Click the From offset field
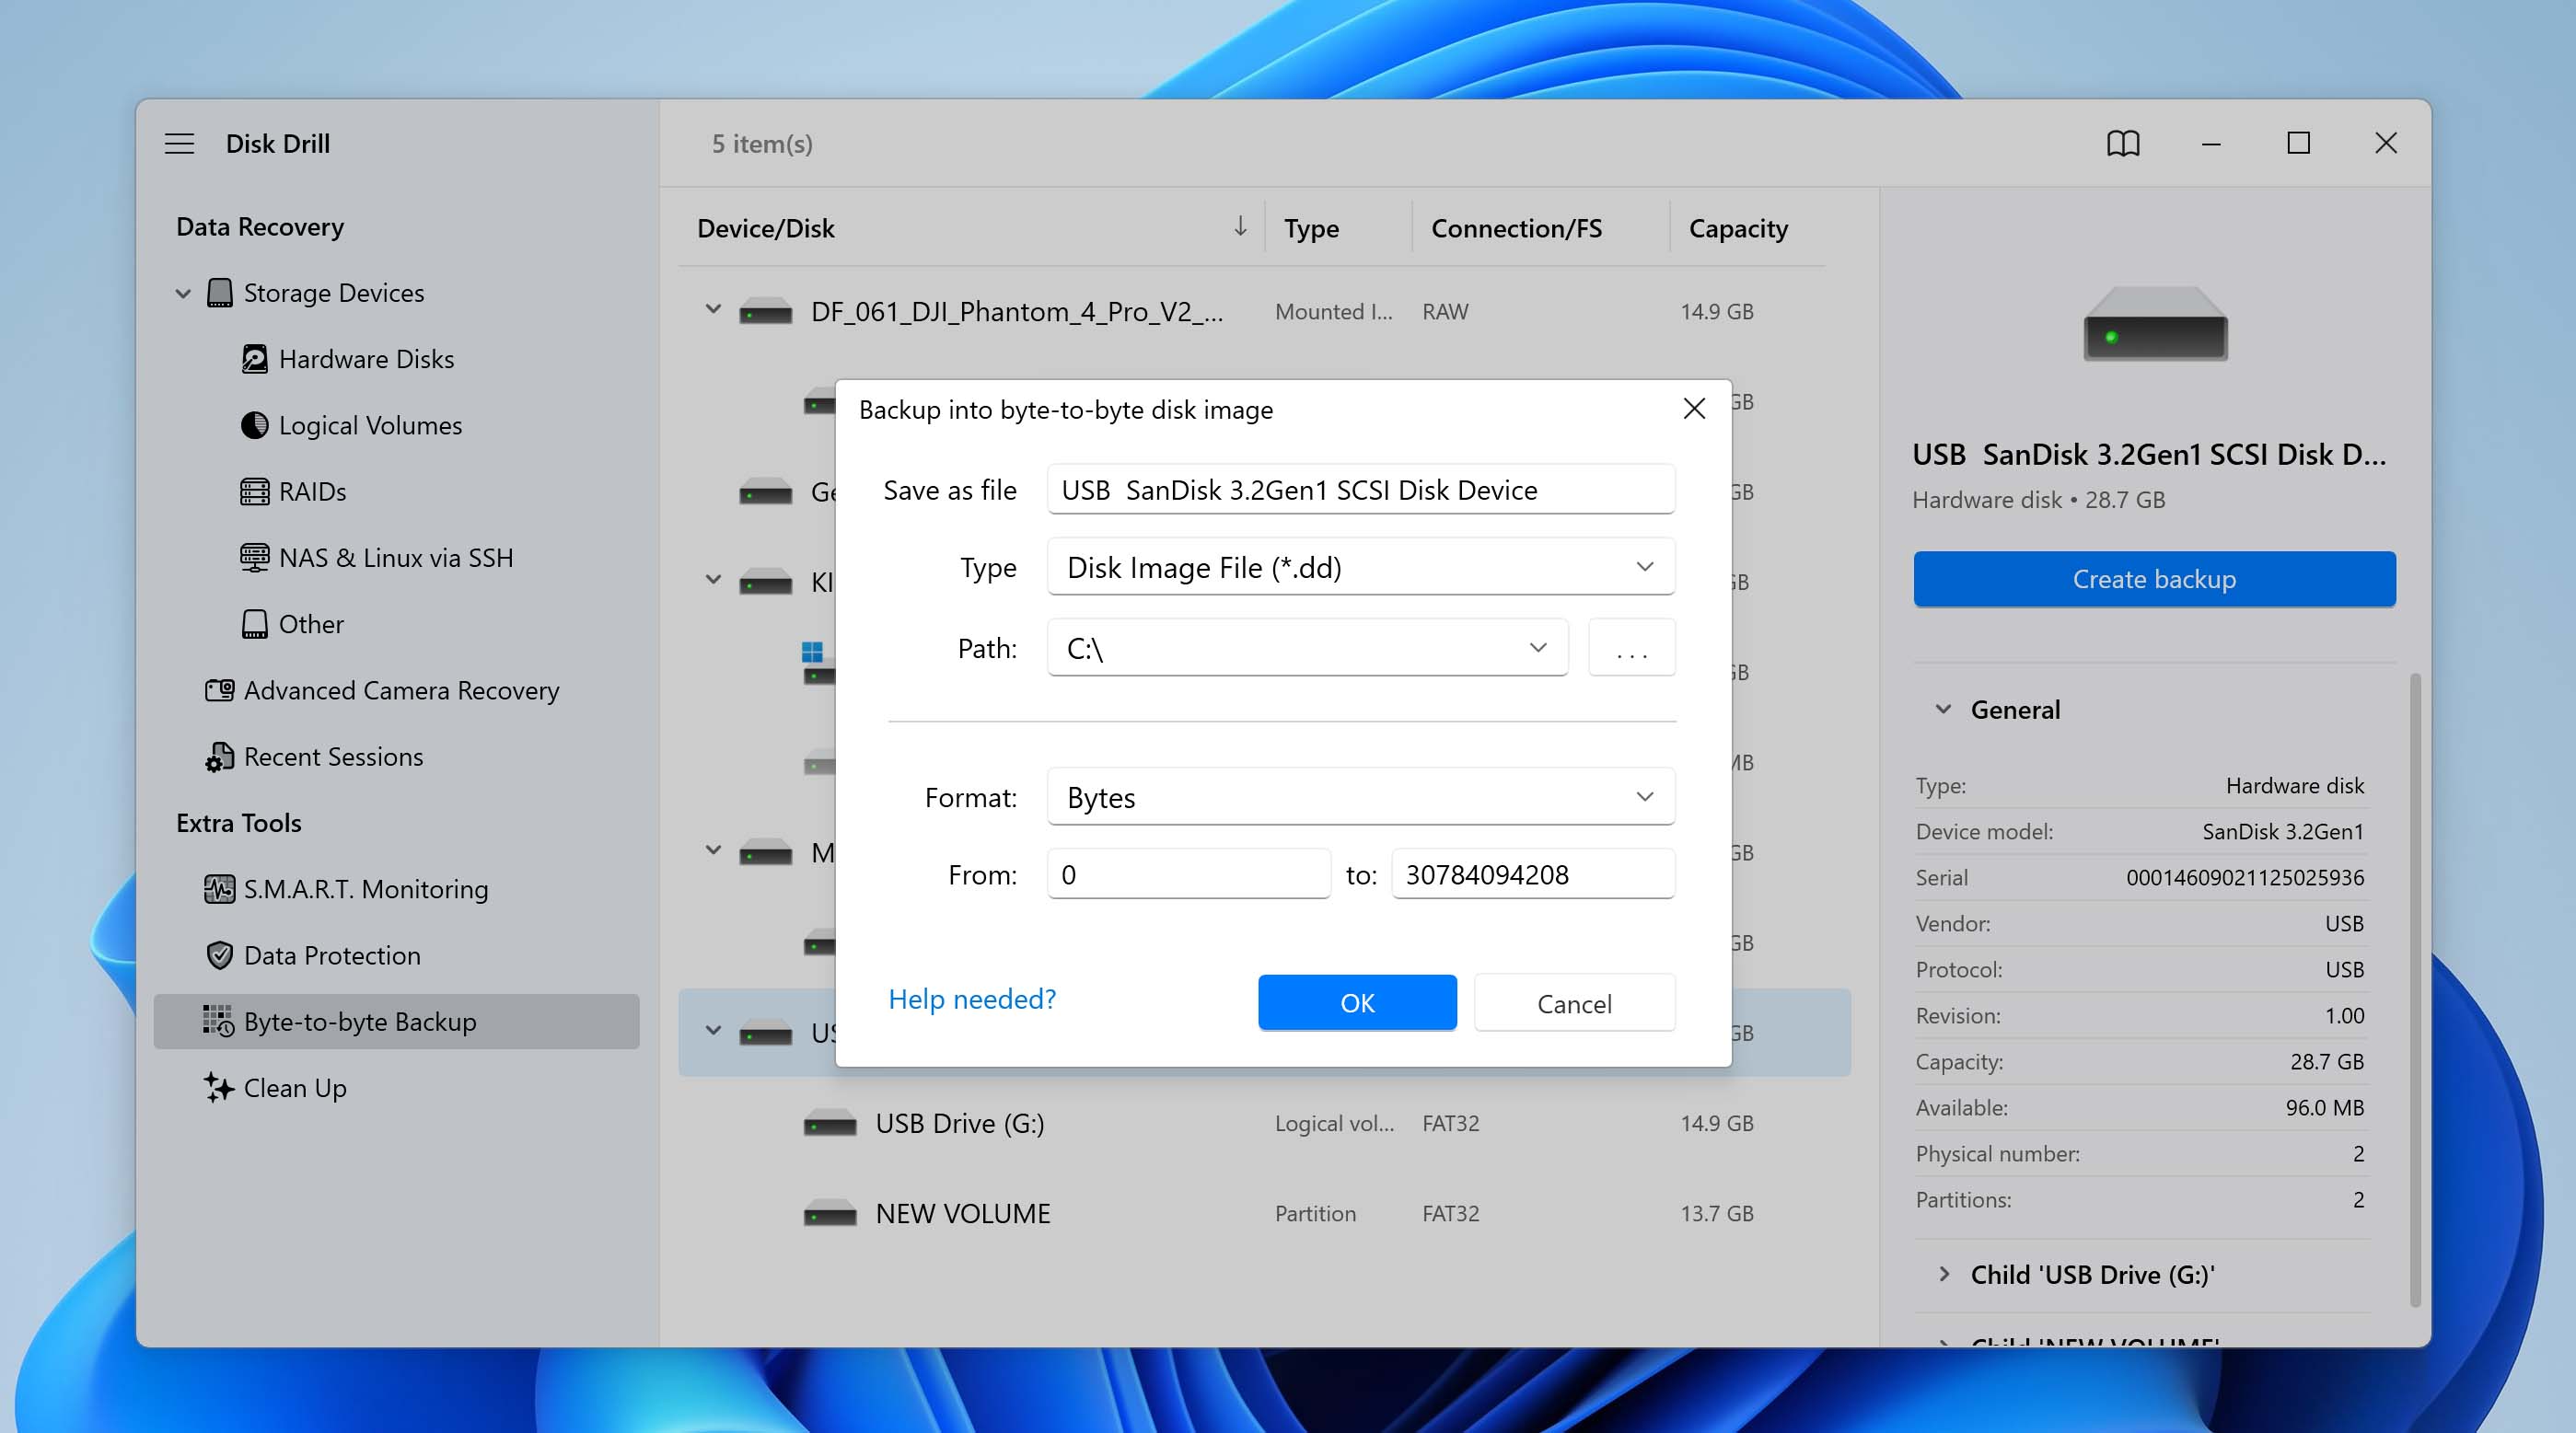 pos(1189,874)
